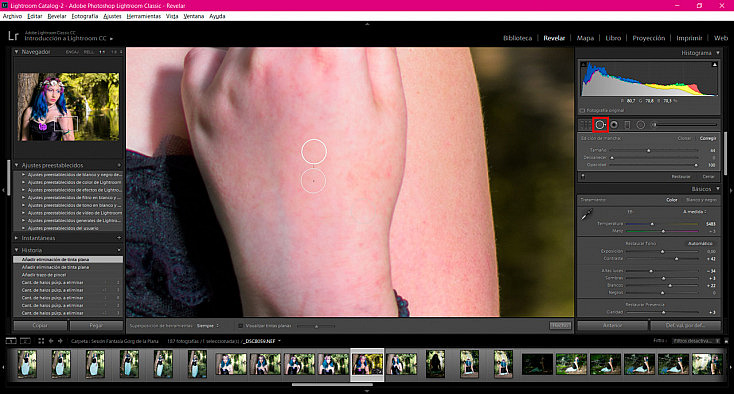734x394 pixels.
Task: Collapse the Historia panel
Action: [x=16, y=250]
